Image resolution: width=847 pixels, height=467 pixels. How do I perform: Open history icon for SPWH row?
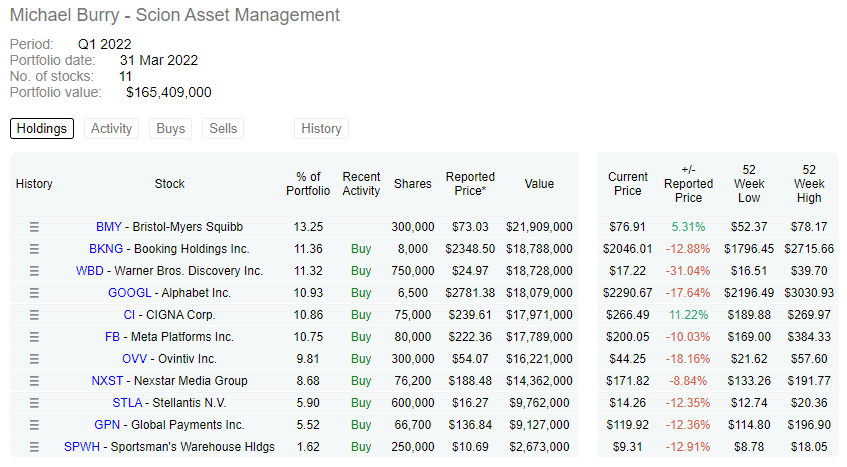click(x=34, y=447)
